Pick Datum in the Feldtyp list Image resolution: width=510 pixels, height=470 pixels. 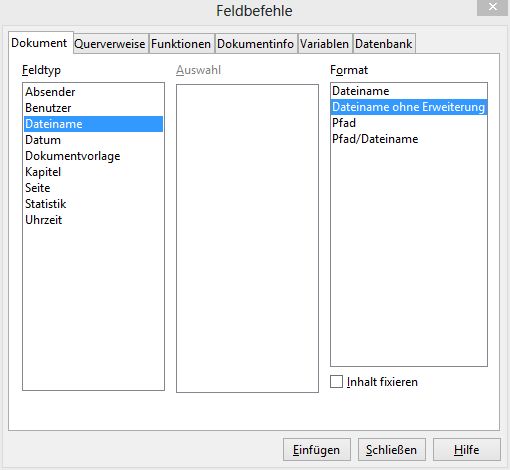click(93, 140)
